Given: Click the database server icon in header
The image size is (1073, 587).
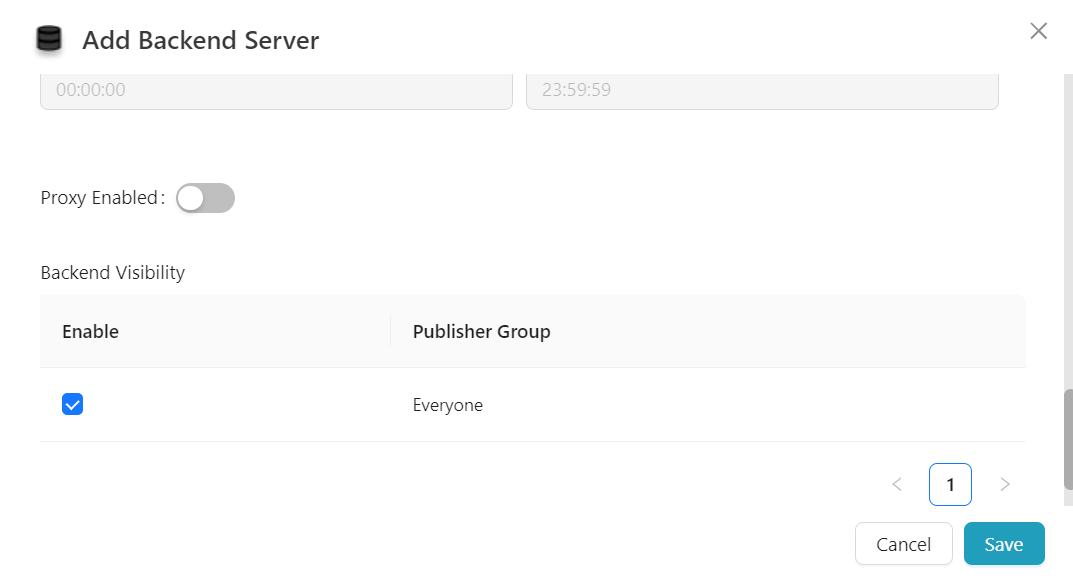Looking at the screenshot, I should pyautogui.click(x=48, y=40).
